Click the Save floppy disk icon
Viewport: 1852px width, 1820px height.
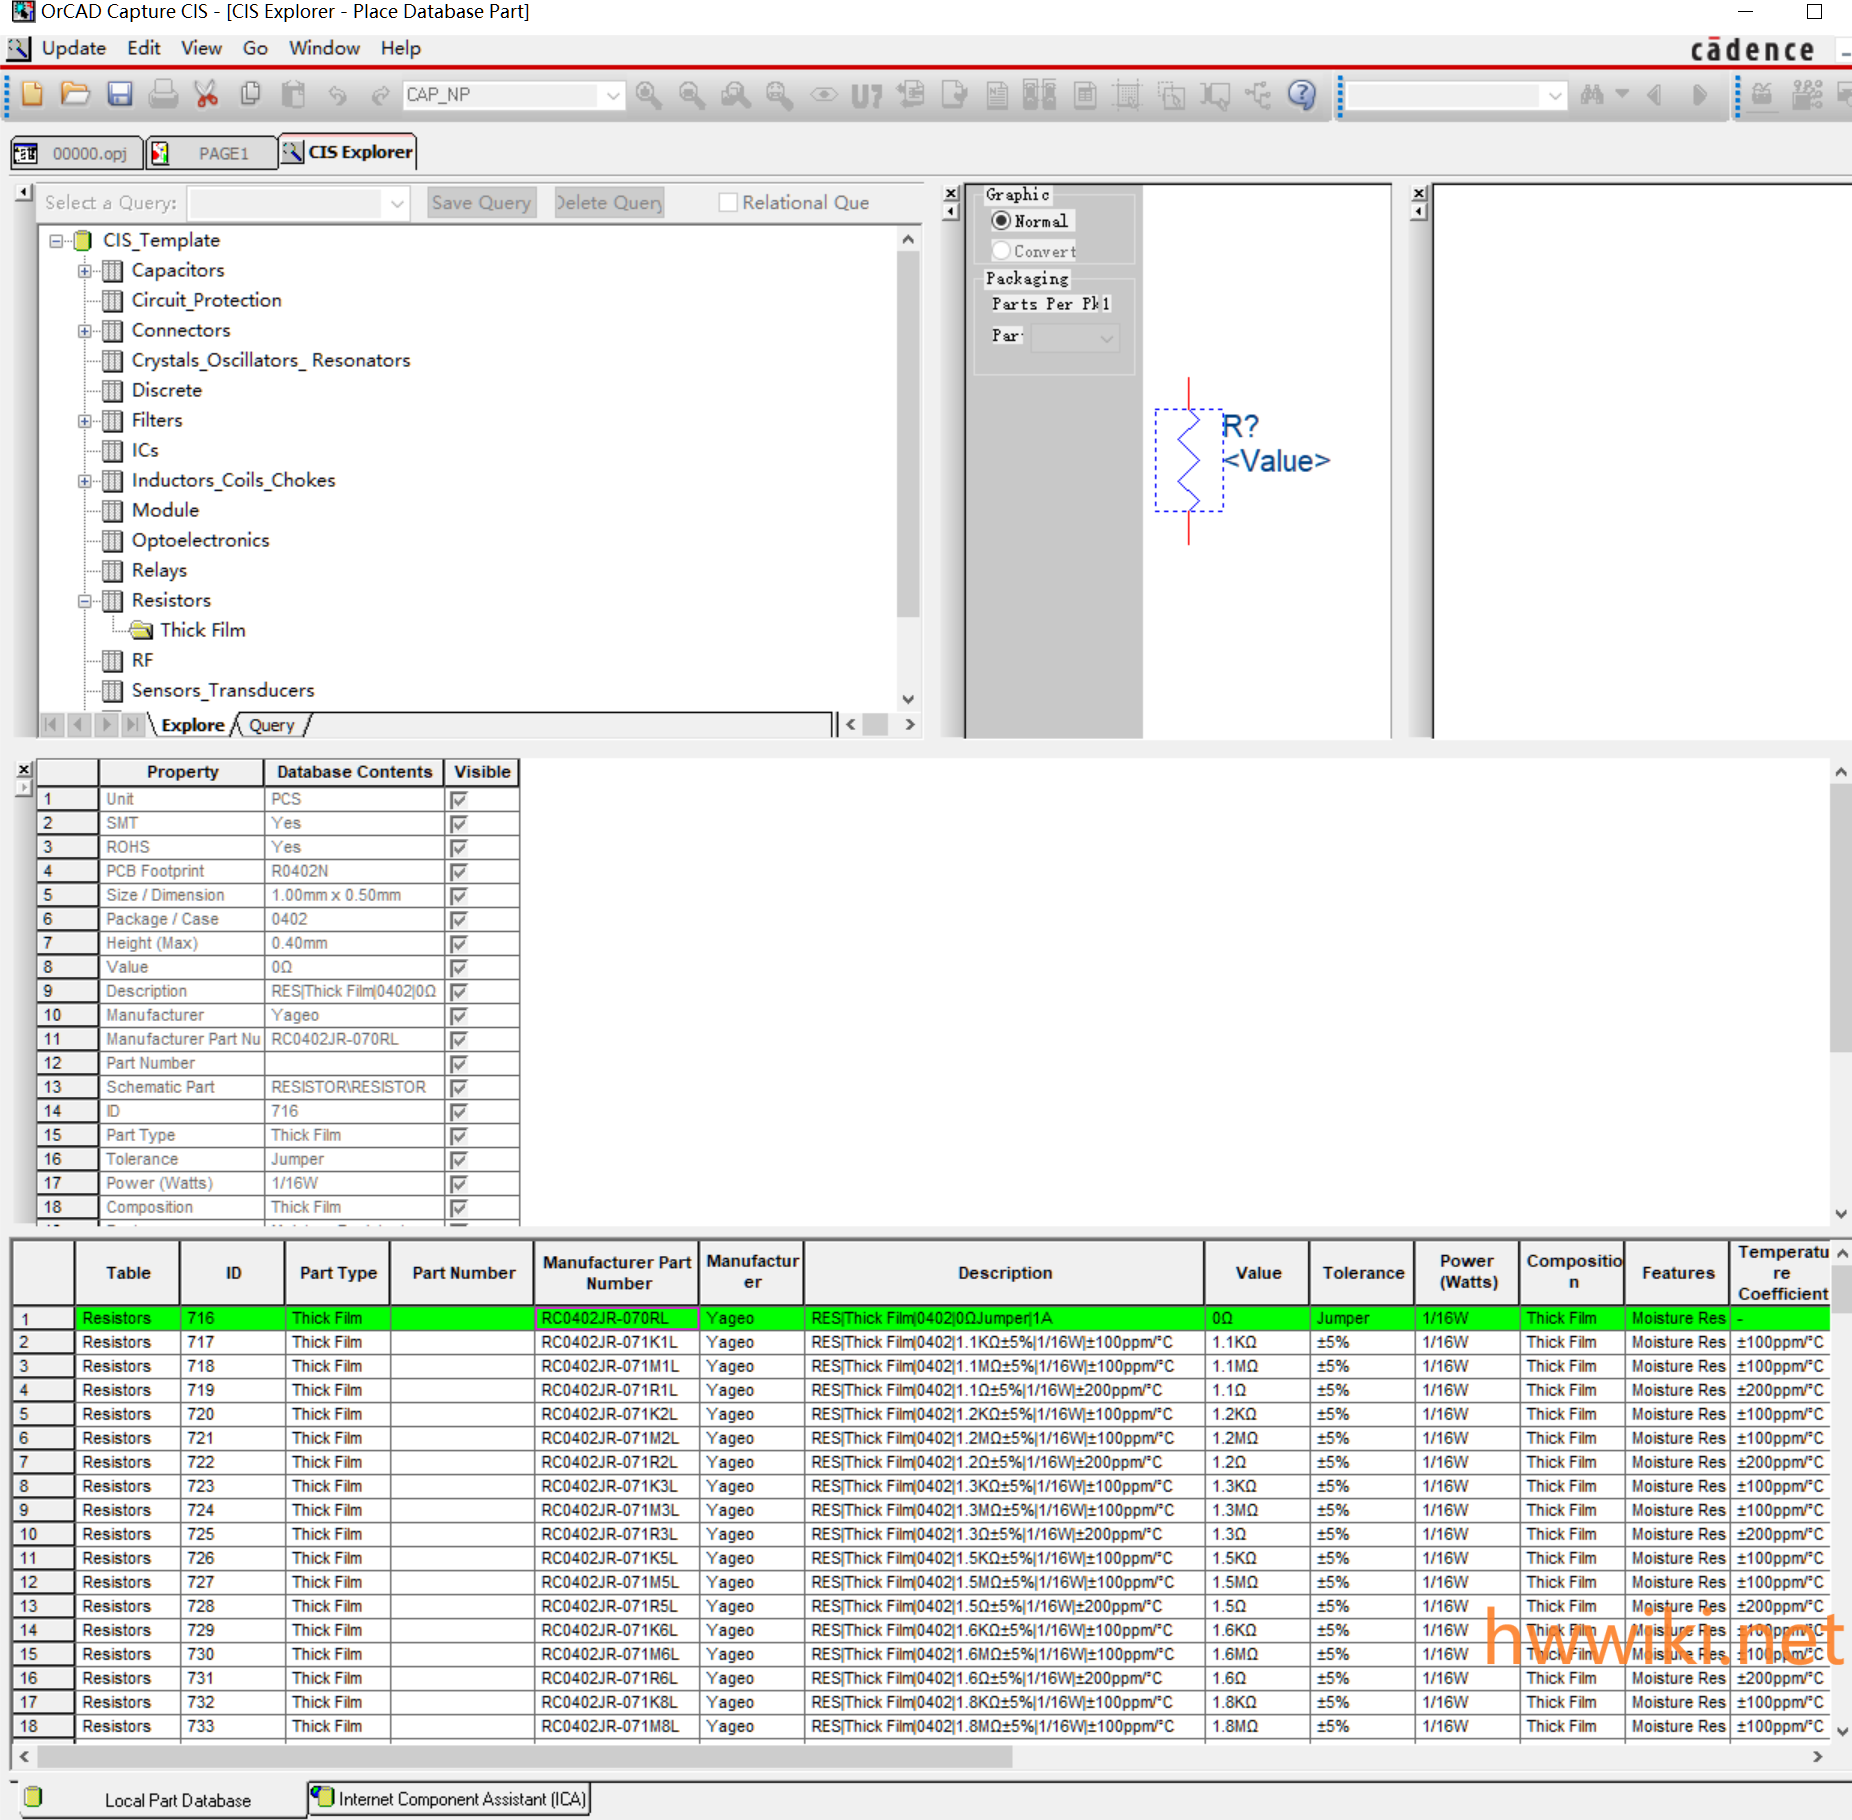pos(120,95)
